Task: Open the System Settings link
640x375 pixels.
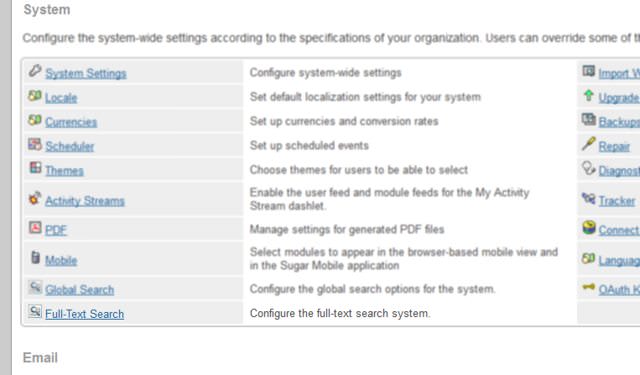Action: 86,73
